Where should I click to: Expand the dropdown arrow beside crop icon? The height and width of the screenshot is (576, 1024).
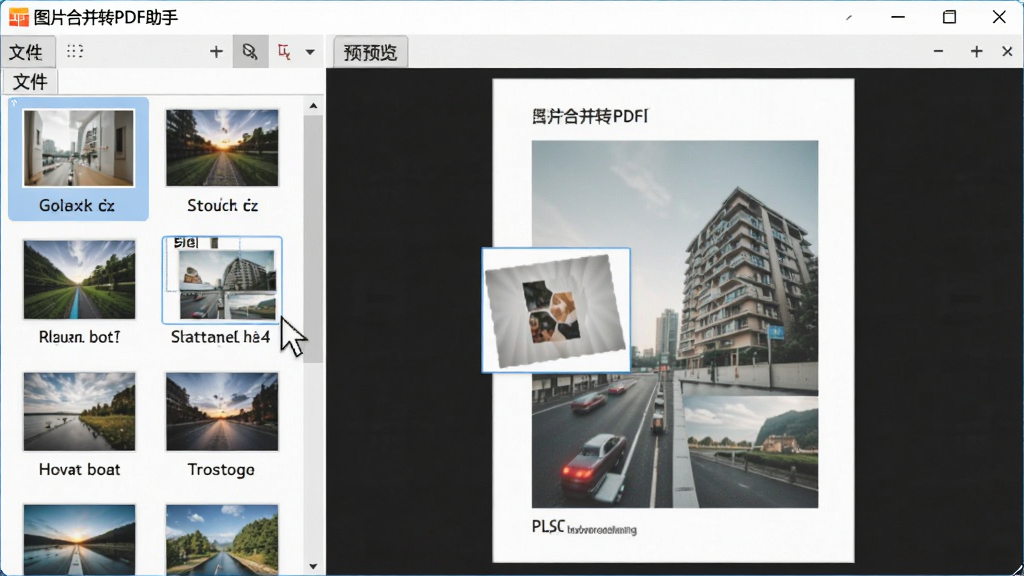[x=310, y=52]
